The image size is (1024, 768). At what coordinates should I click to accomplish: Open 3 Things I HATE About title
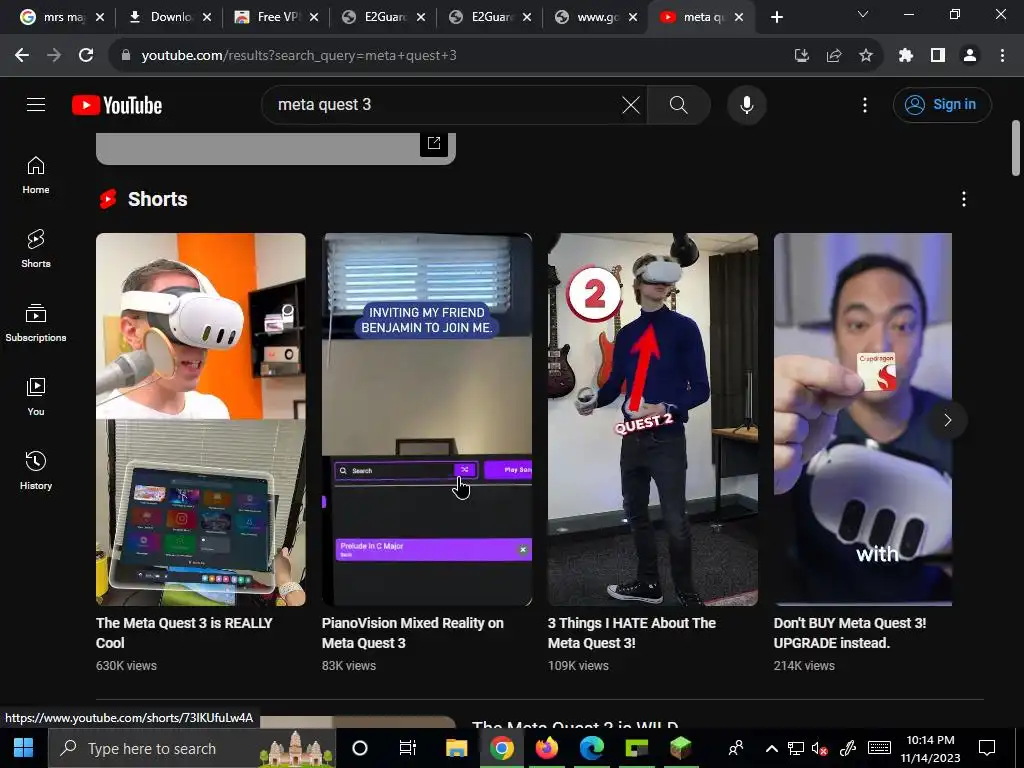tap(632, 633)
